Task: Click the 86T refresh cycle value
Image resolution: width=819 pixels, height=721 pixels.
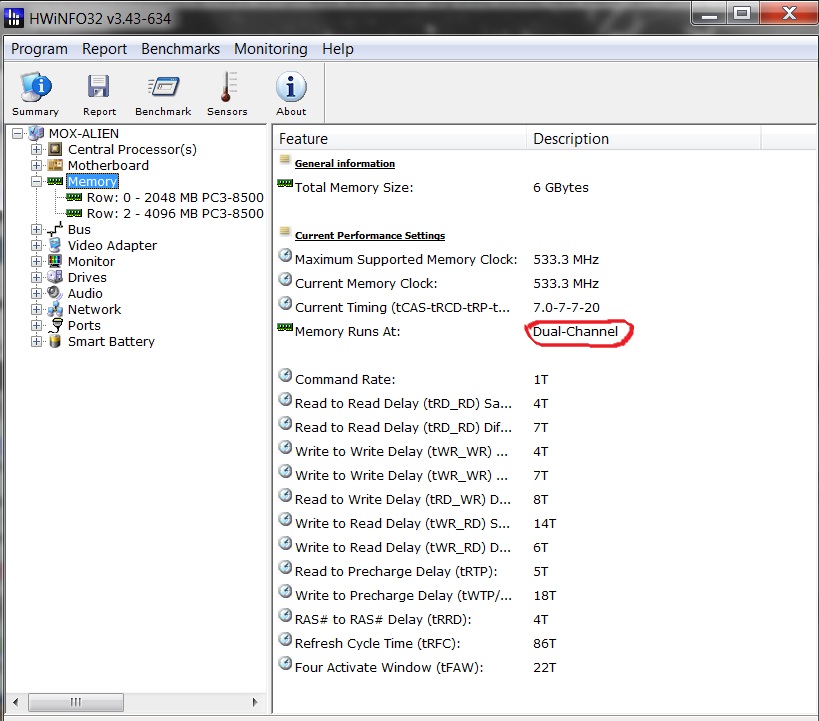Action: pyautogui.click(x=544, y=644)
